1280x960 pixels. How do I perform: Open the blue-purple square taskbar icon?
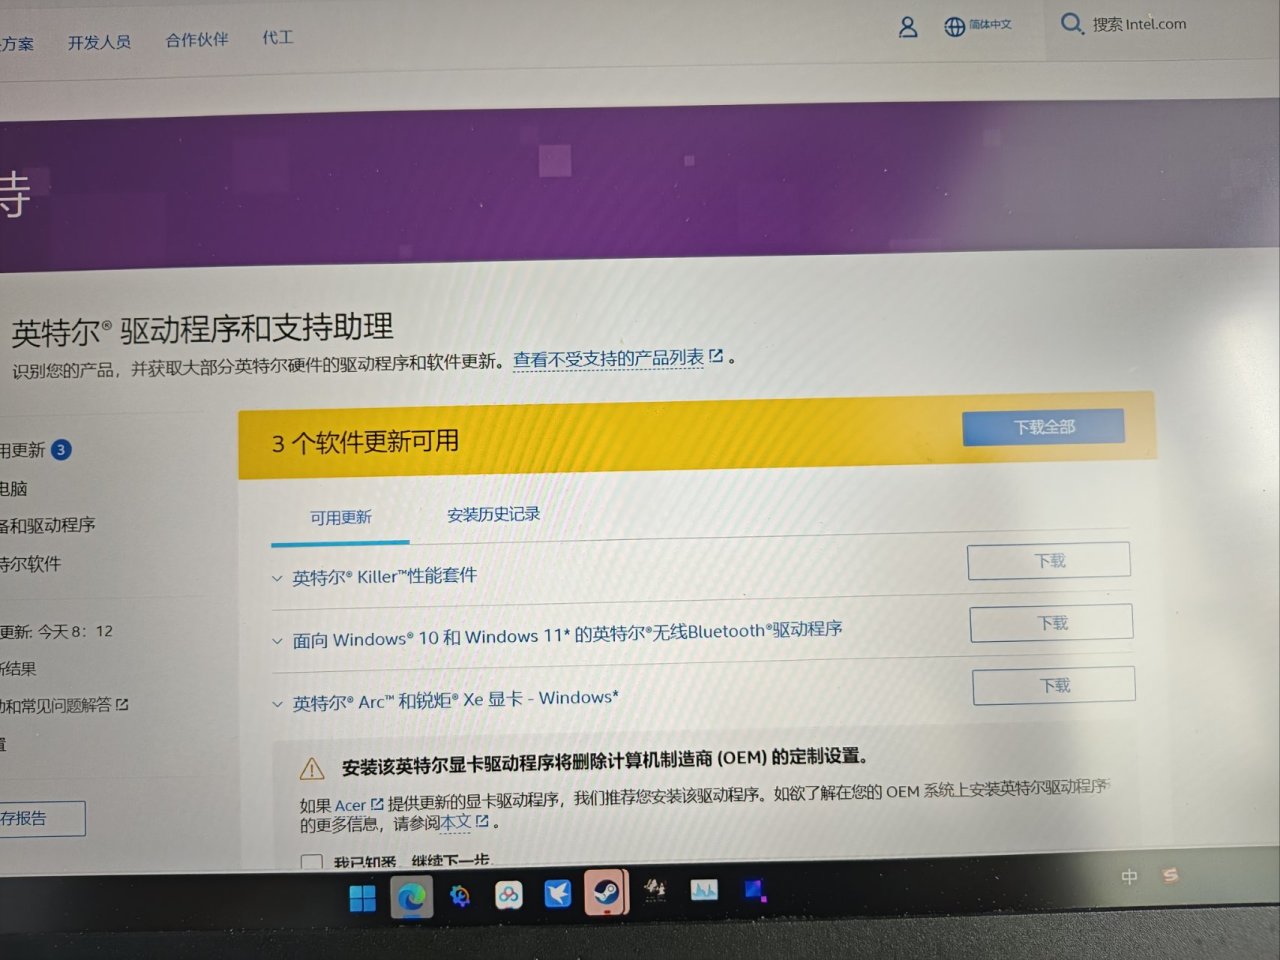point(754,889)
